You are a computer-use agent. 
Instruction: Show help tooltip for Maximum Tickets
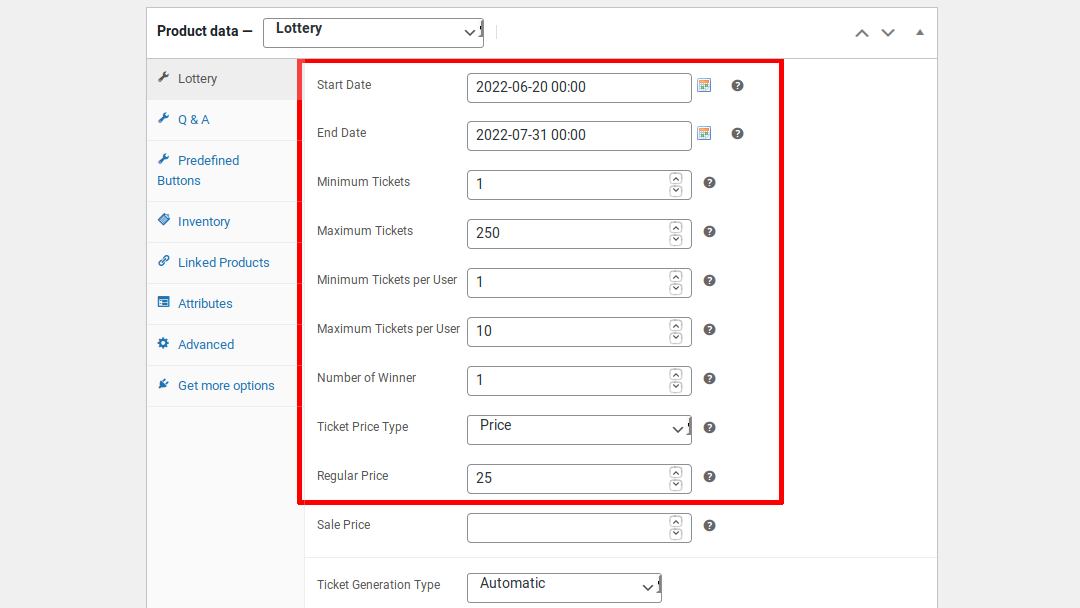coord(709,231)
